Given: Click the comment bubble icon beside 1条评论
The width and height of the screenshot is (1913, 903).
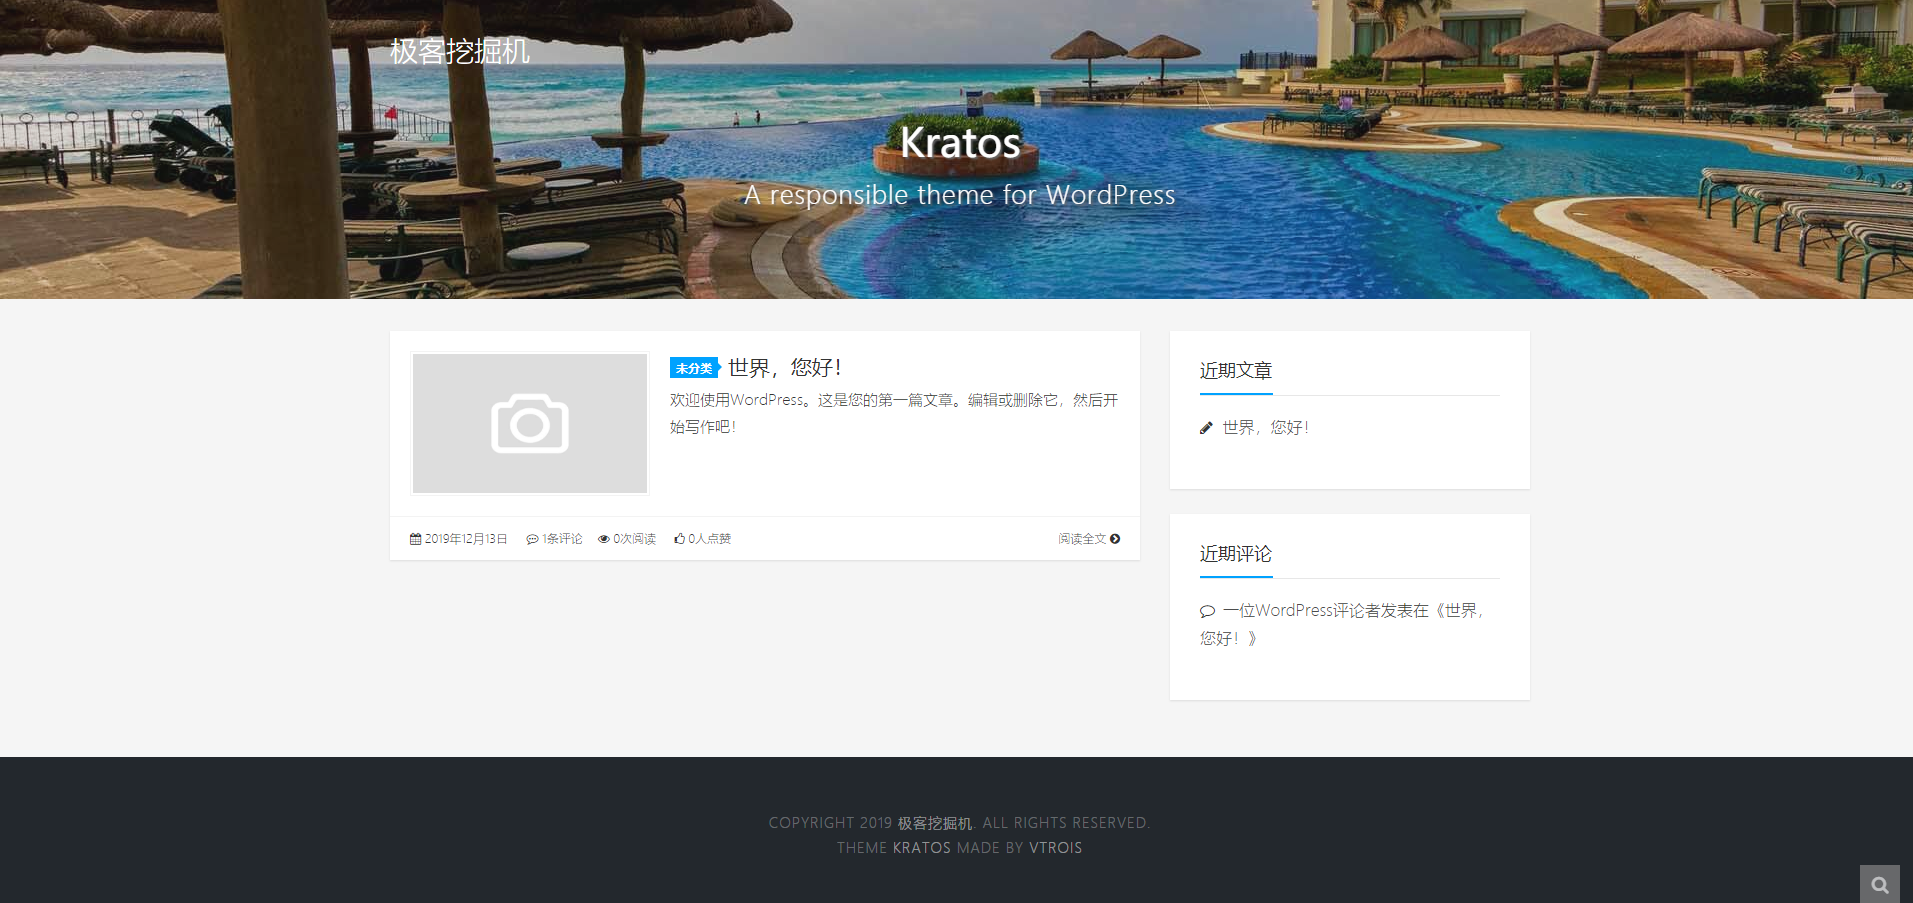Looking at the screenshot, I should point(532,539).
